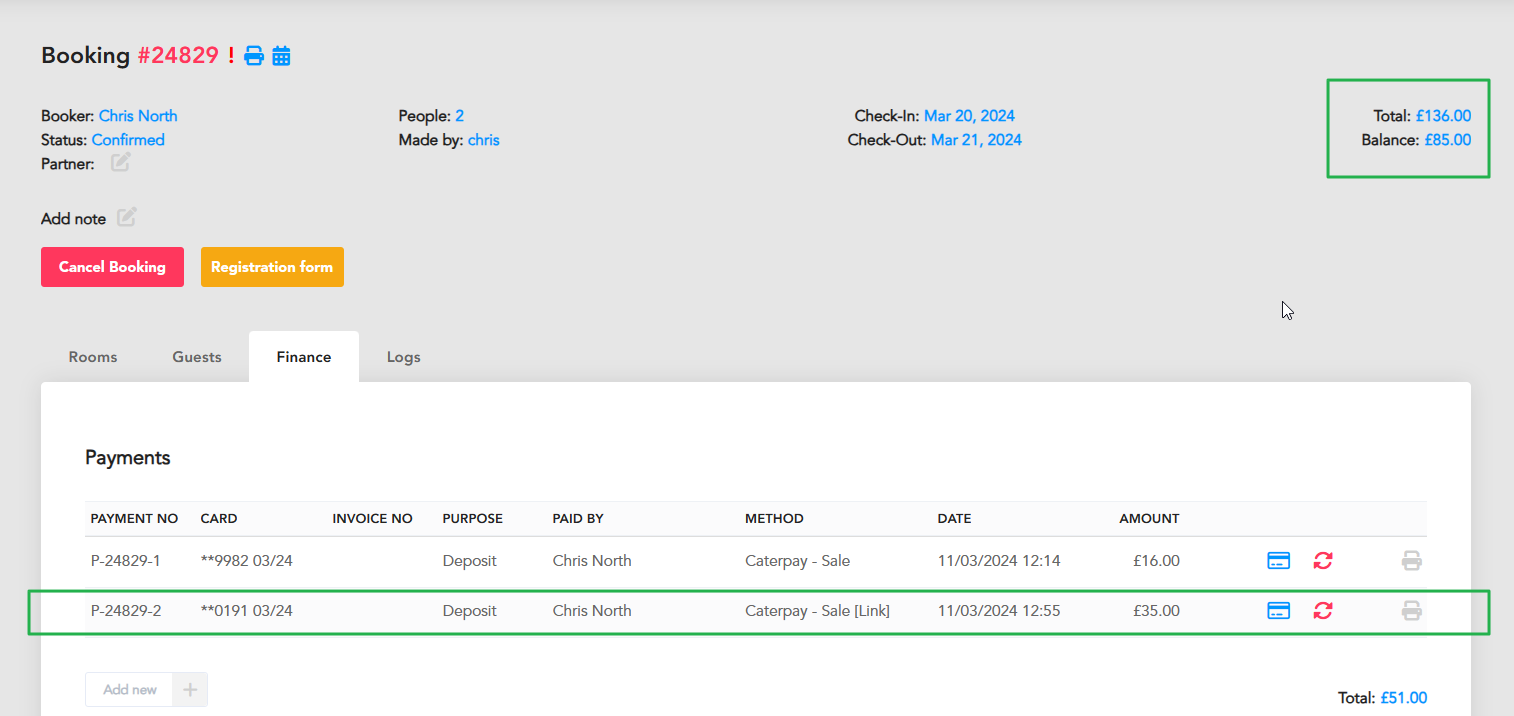Print receipt for payment P-24829-2

pyautogui.click(x=1411, y=610)
